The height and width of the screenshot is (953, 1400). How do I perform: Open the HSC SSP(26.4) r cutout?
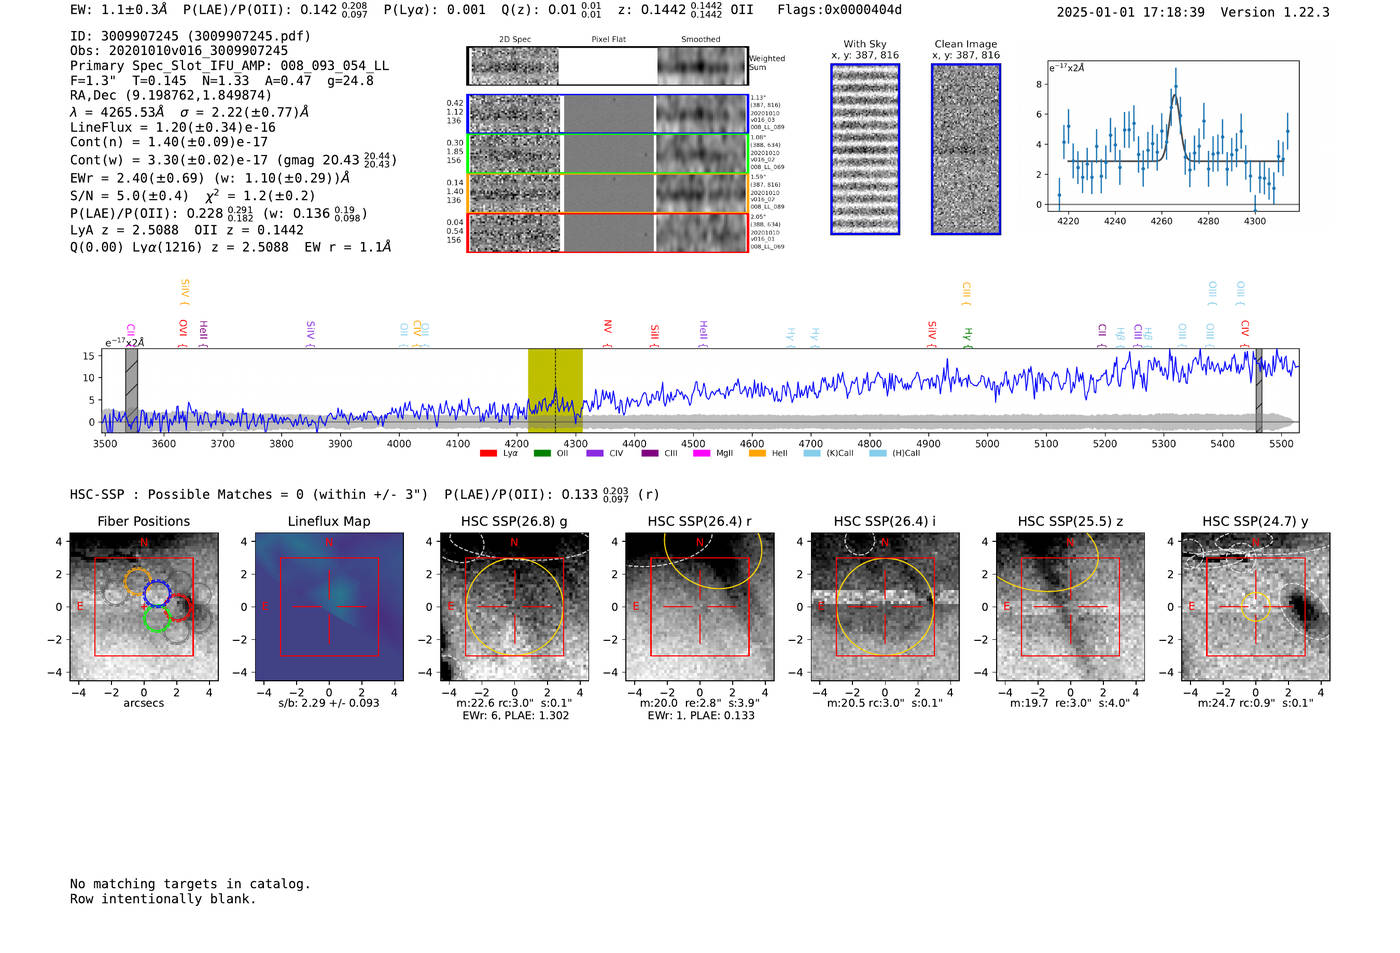pos(699,607)
